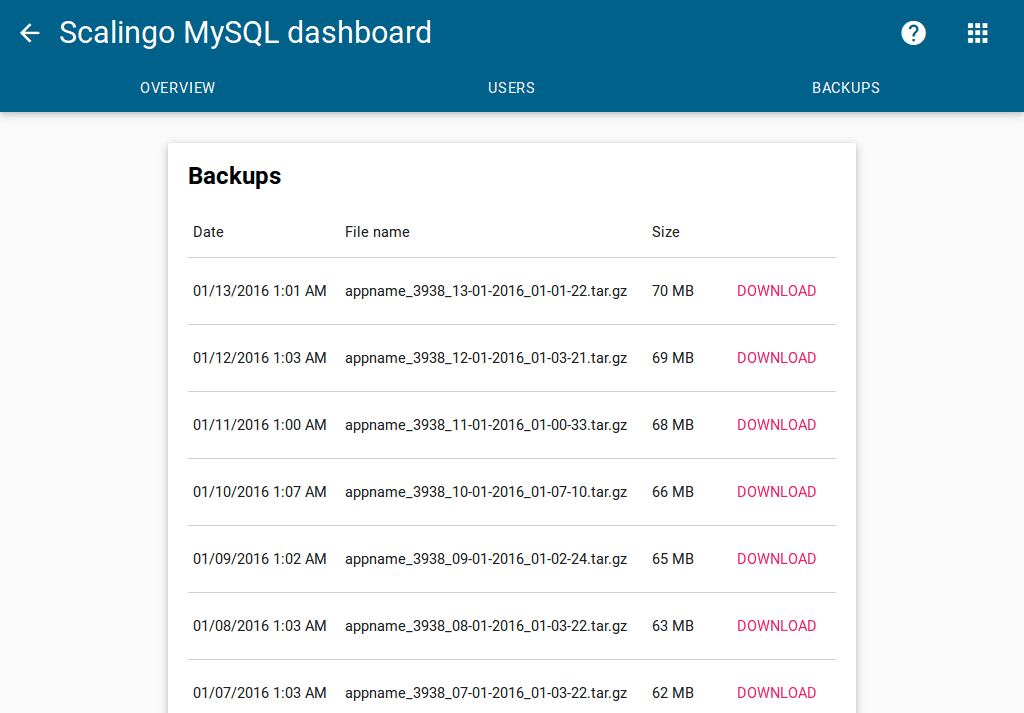
Task: Download appname_3938_10-01-2016_01-07-10.tar.gz
Action: pos(776,492)
